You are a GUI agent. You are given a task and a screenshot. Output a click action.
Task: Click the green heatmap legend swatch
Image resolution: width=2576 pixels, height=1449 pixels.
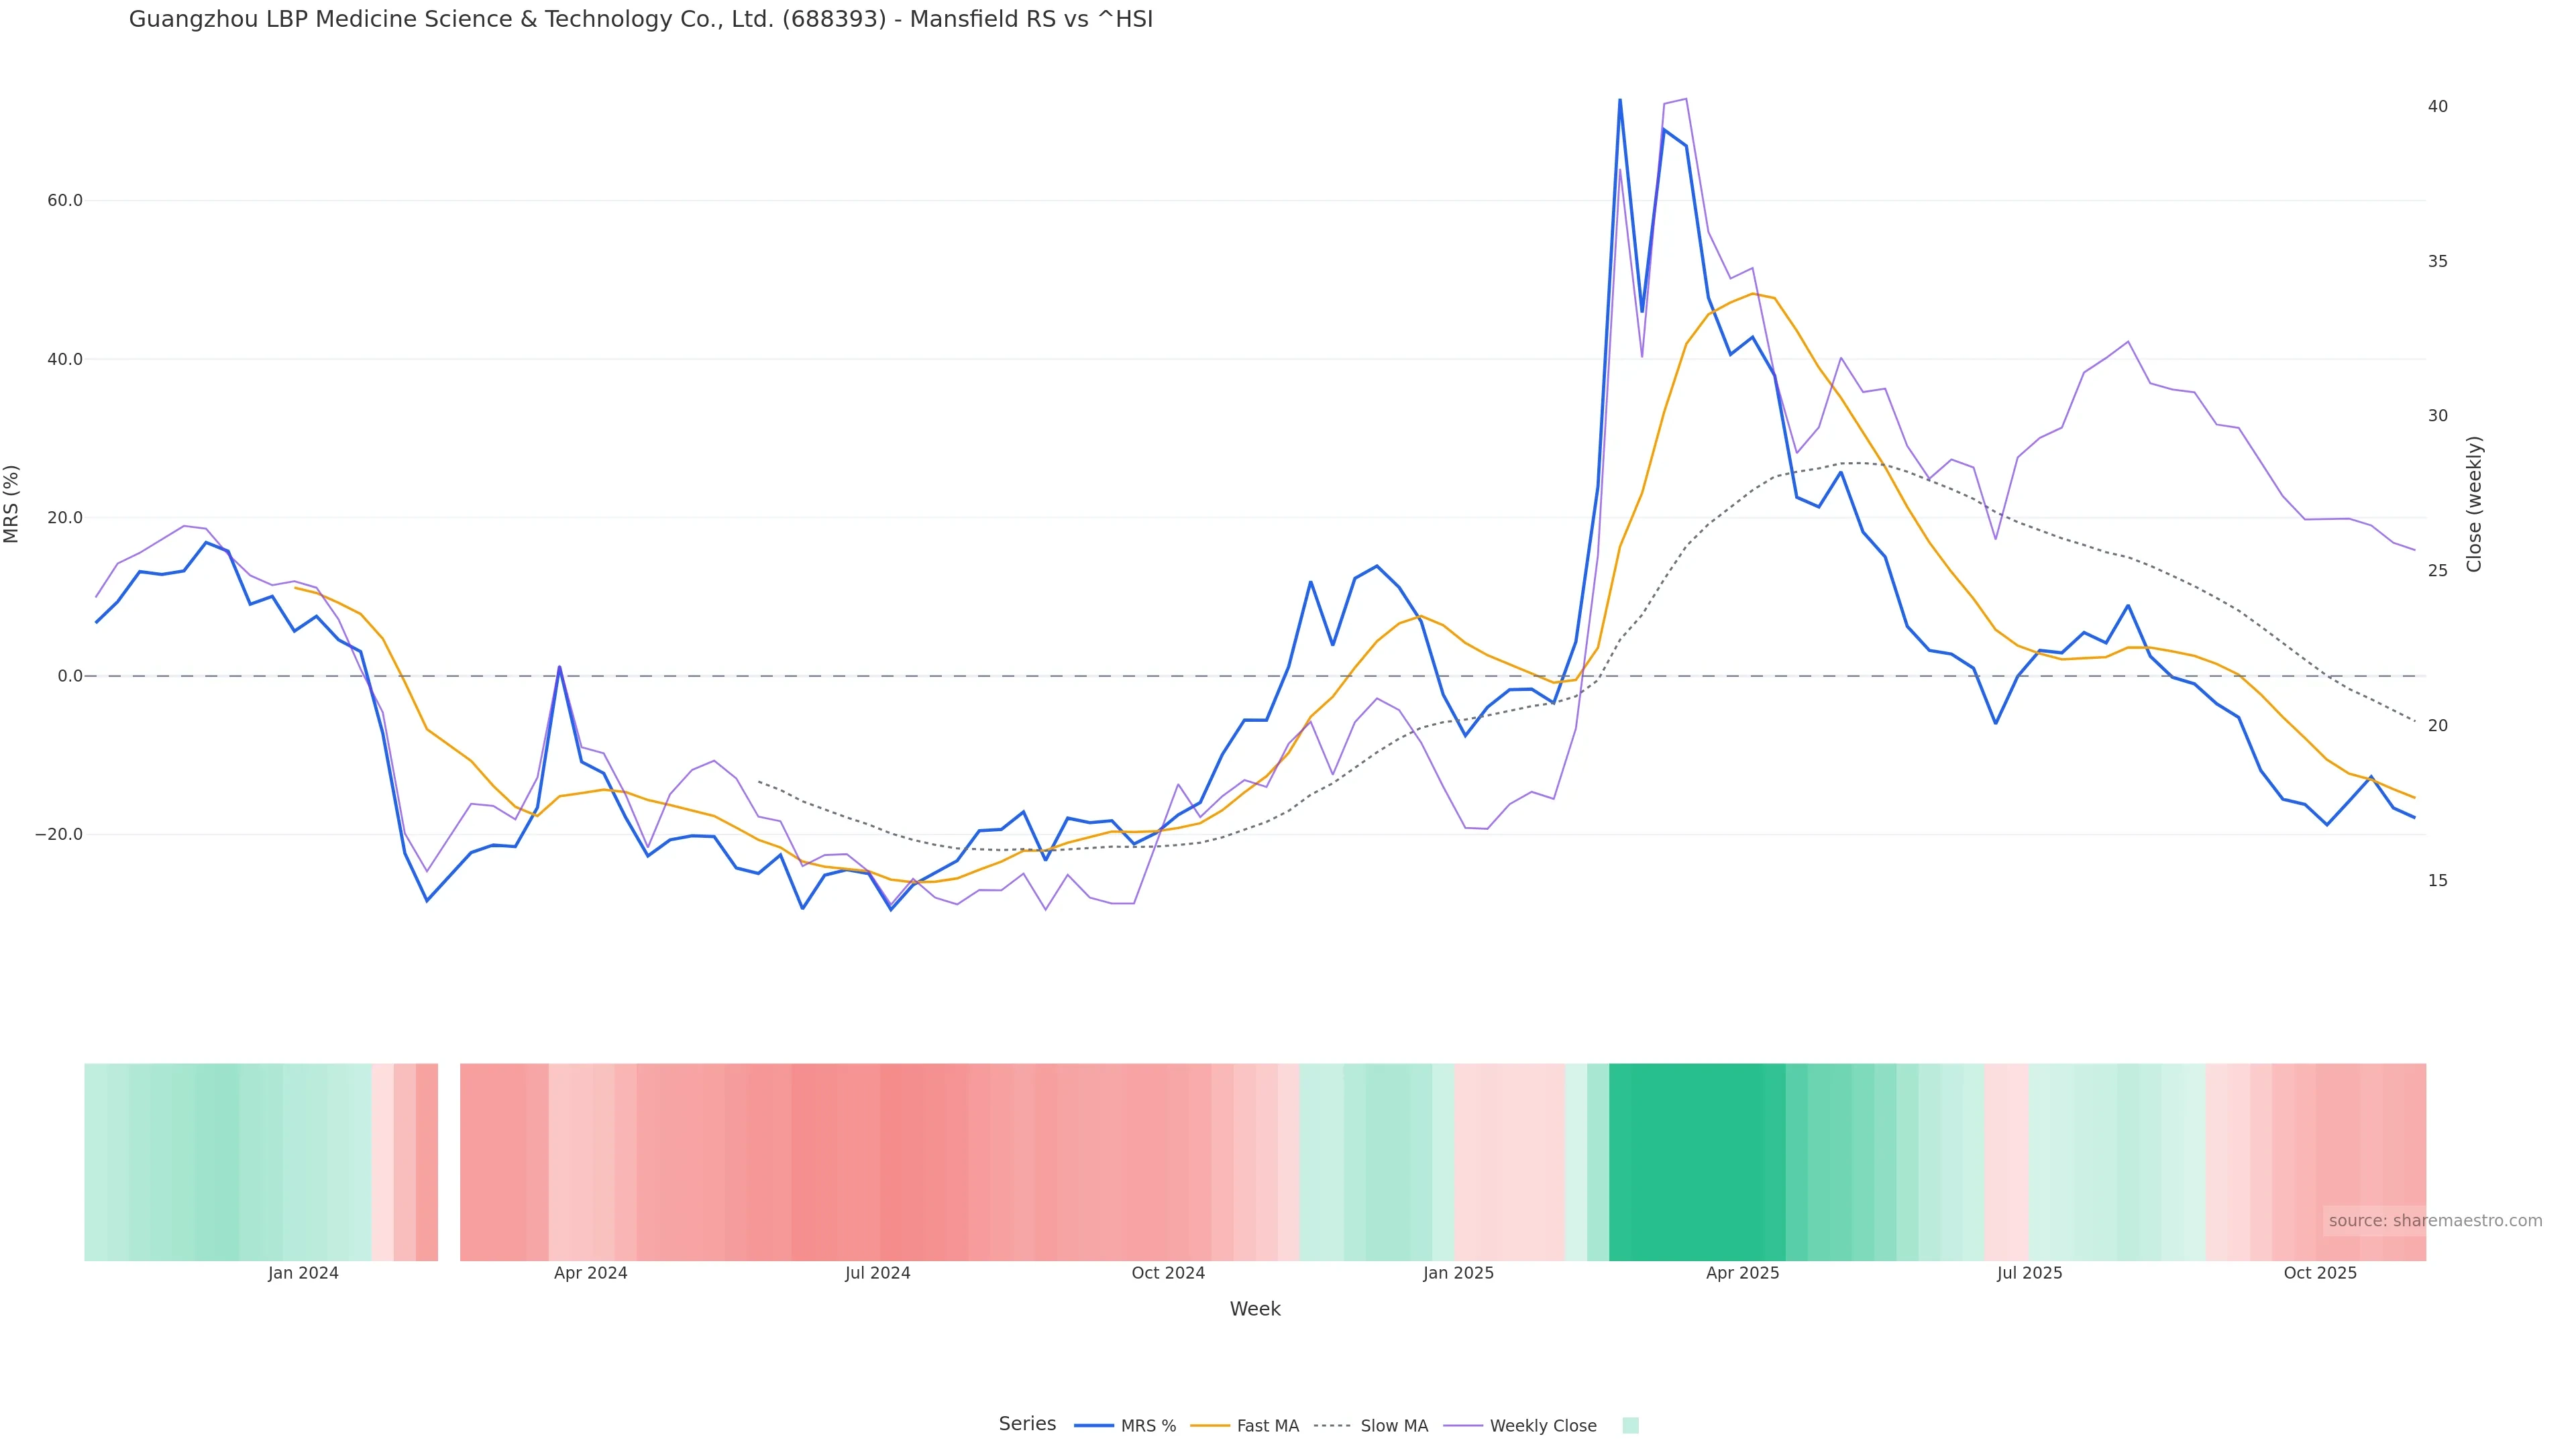click(1630, 1426)
